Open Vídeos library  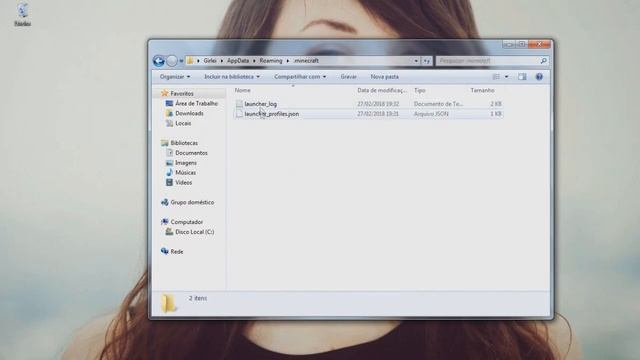point(184,182)
